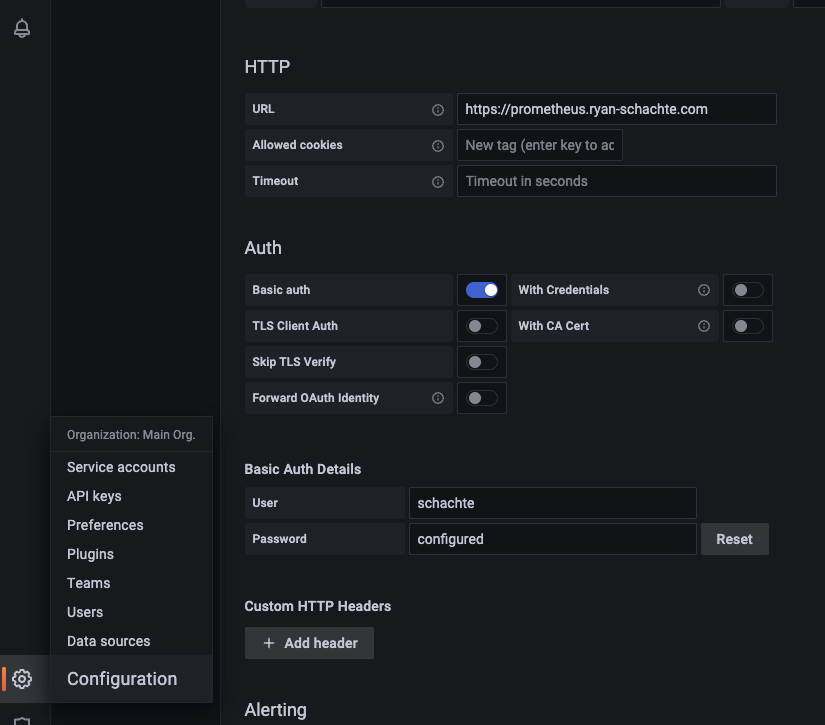Focus the Basic Auth User field
Screen dimensions: 825x725
click(x=552, y=503)
